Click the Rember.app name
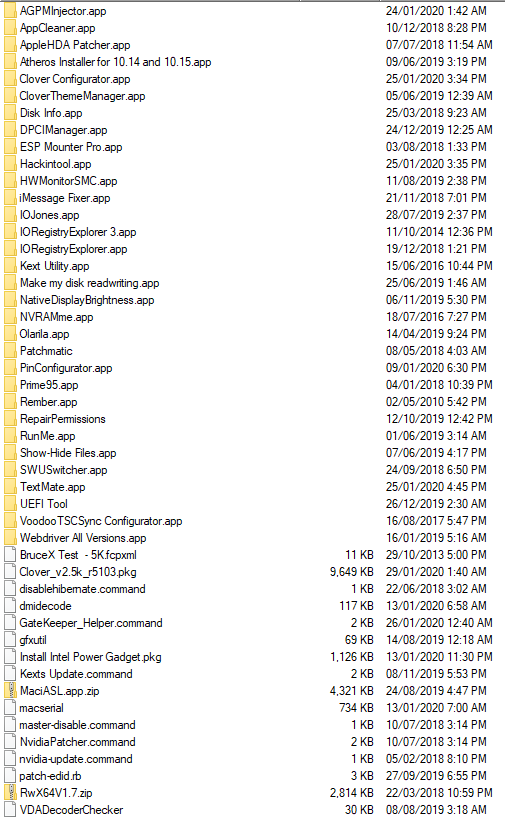 coord(48,402)
